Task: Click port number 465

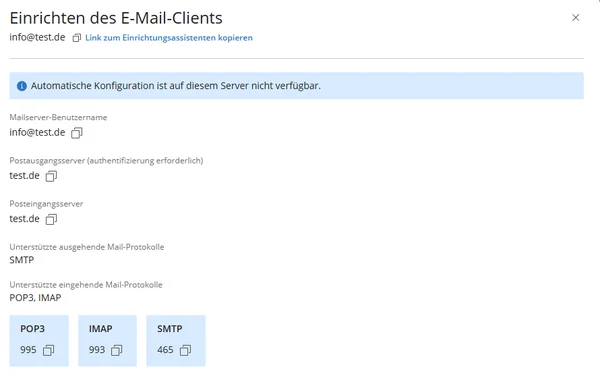Action: point(165,350)
